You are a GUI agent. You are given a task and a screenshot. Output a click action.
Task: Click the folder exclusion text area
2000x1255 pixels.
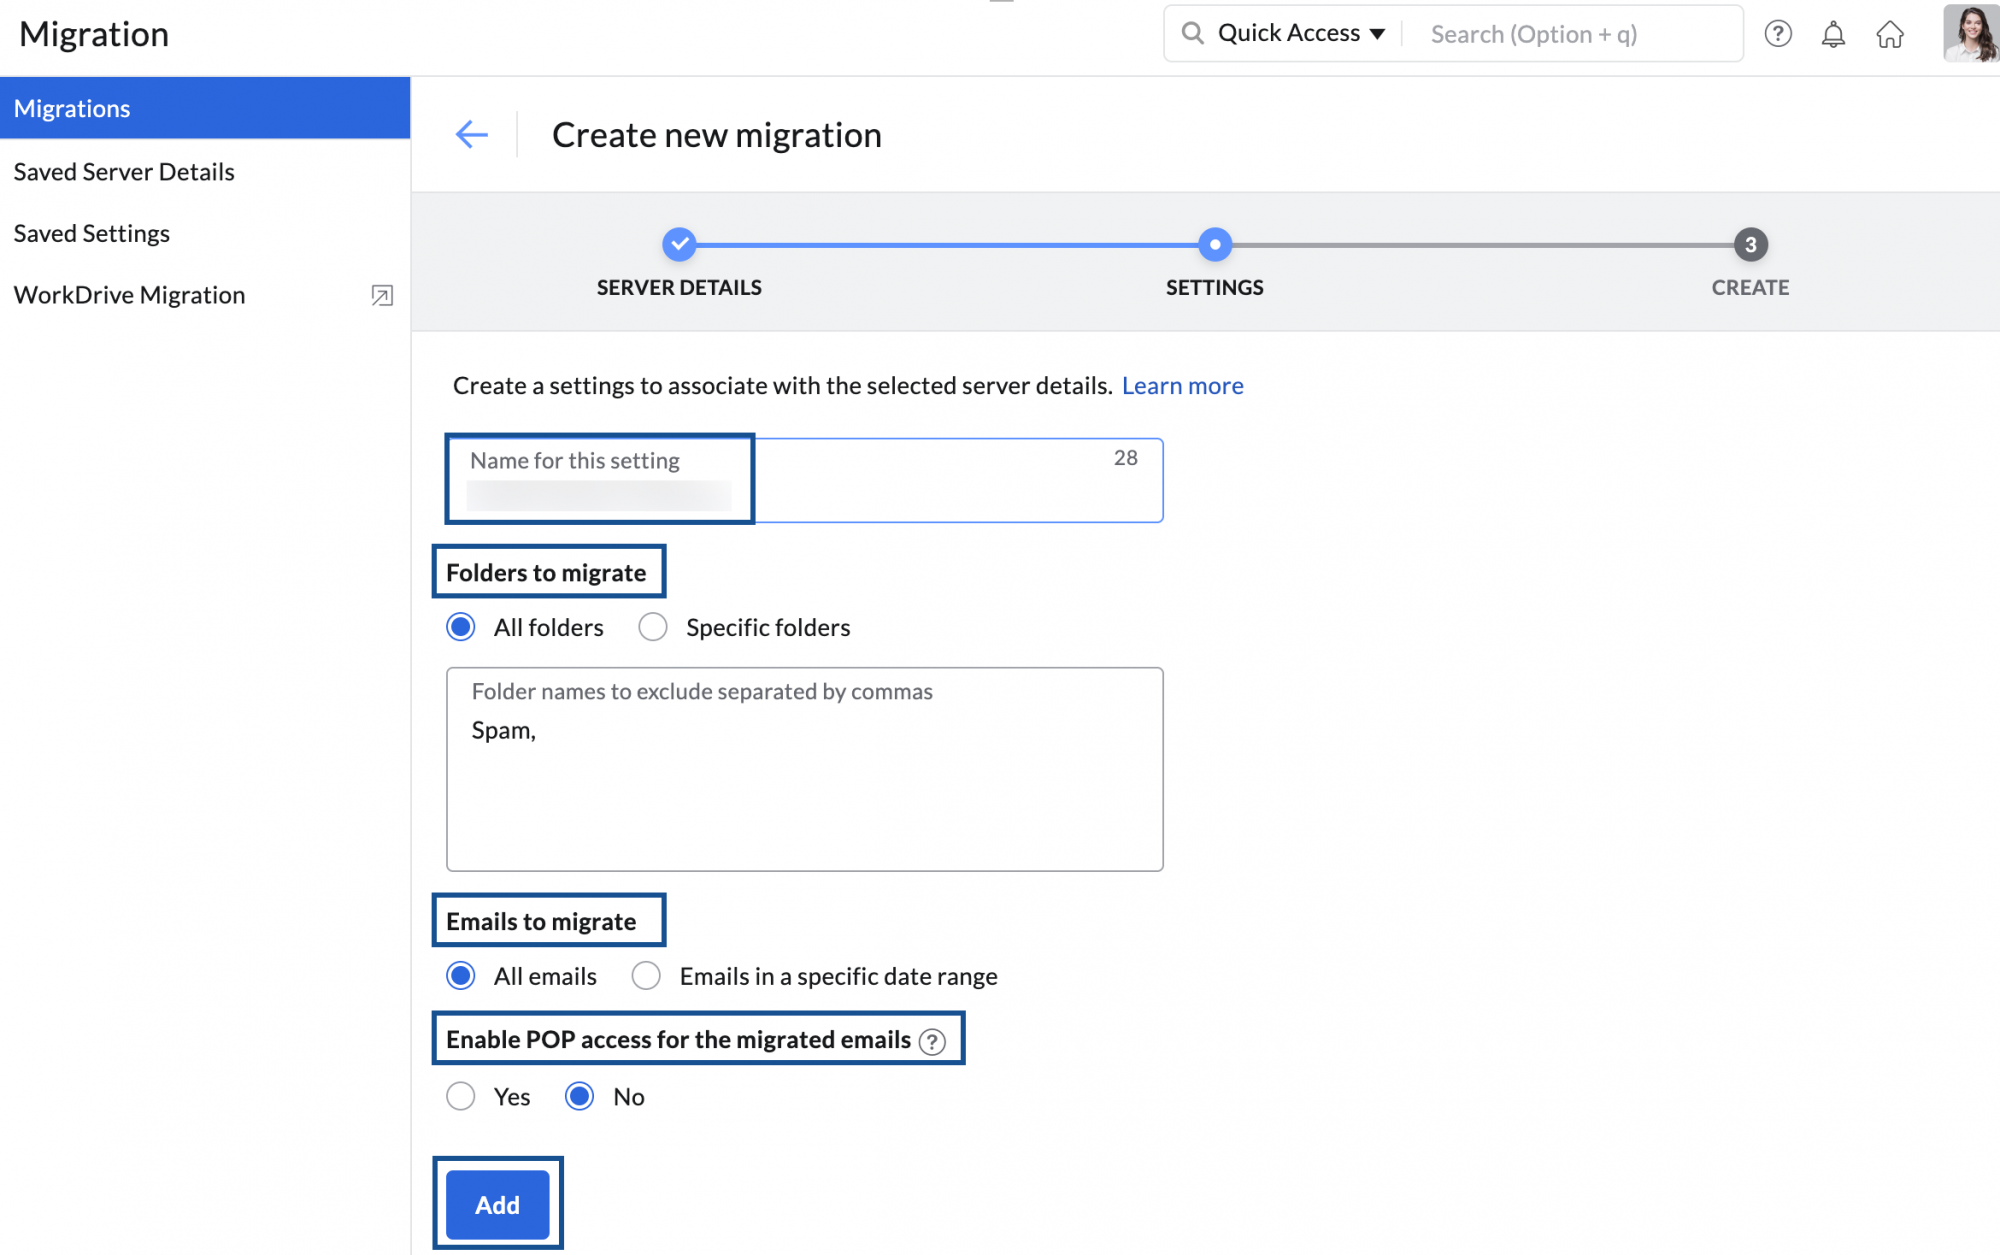point(805,768)
